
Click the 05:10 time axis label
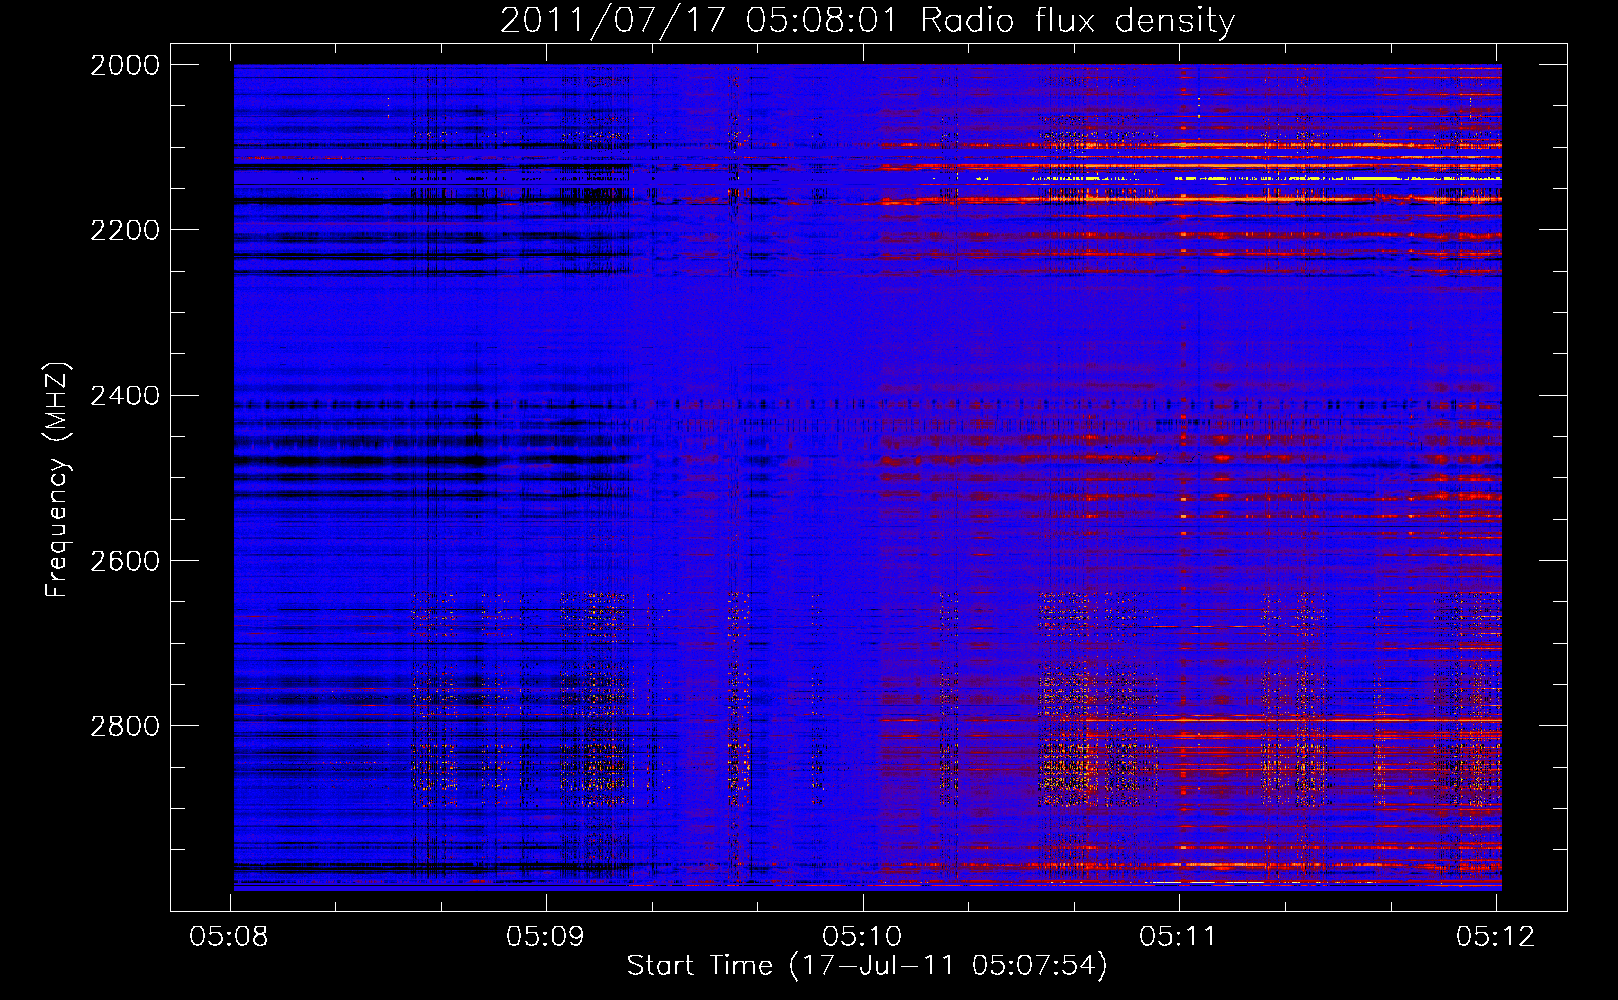862,937
